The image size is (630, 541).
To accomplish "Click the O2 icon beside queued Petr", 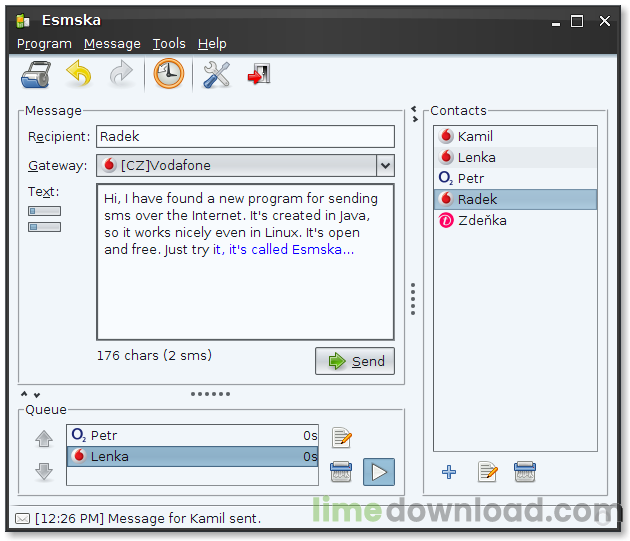I will point(79,435).
